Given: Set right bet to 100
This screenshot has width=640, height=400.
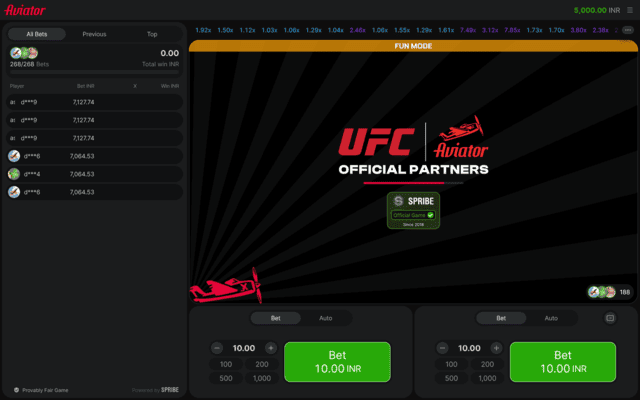Looking at the screenshot, I should [x=451, y=364].
